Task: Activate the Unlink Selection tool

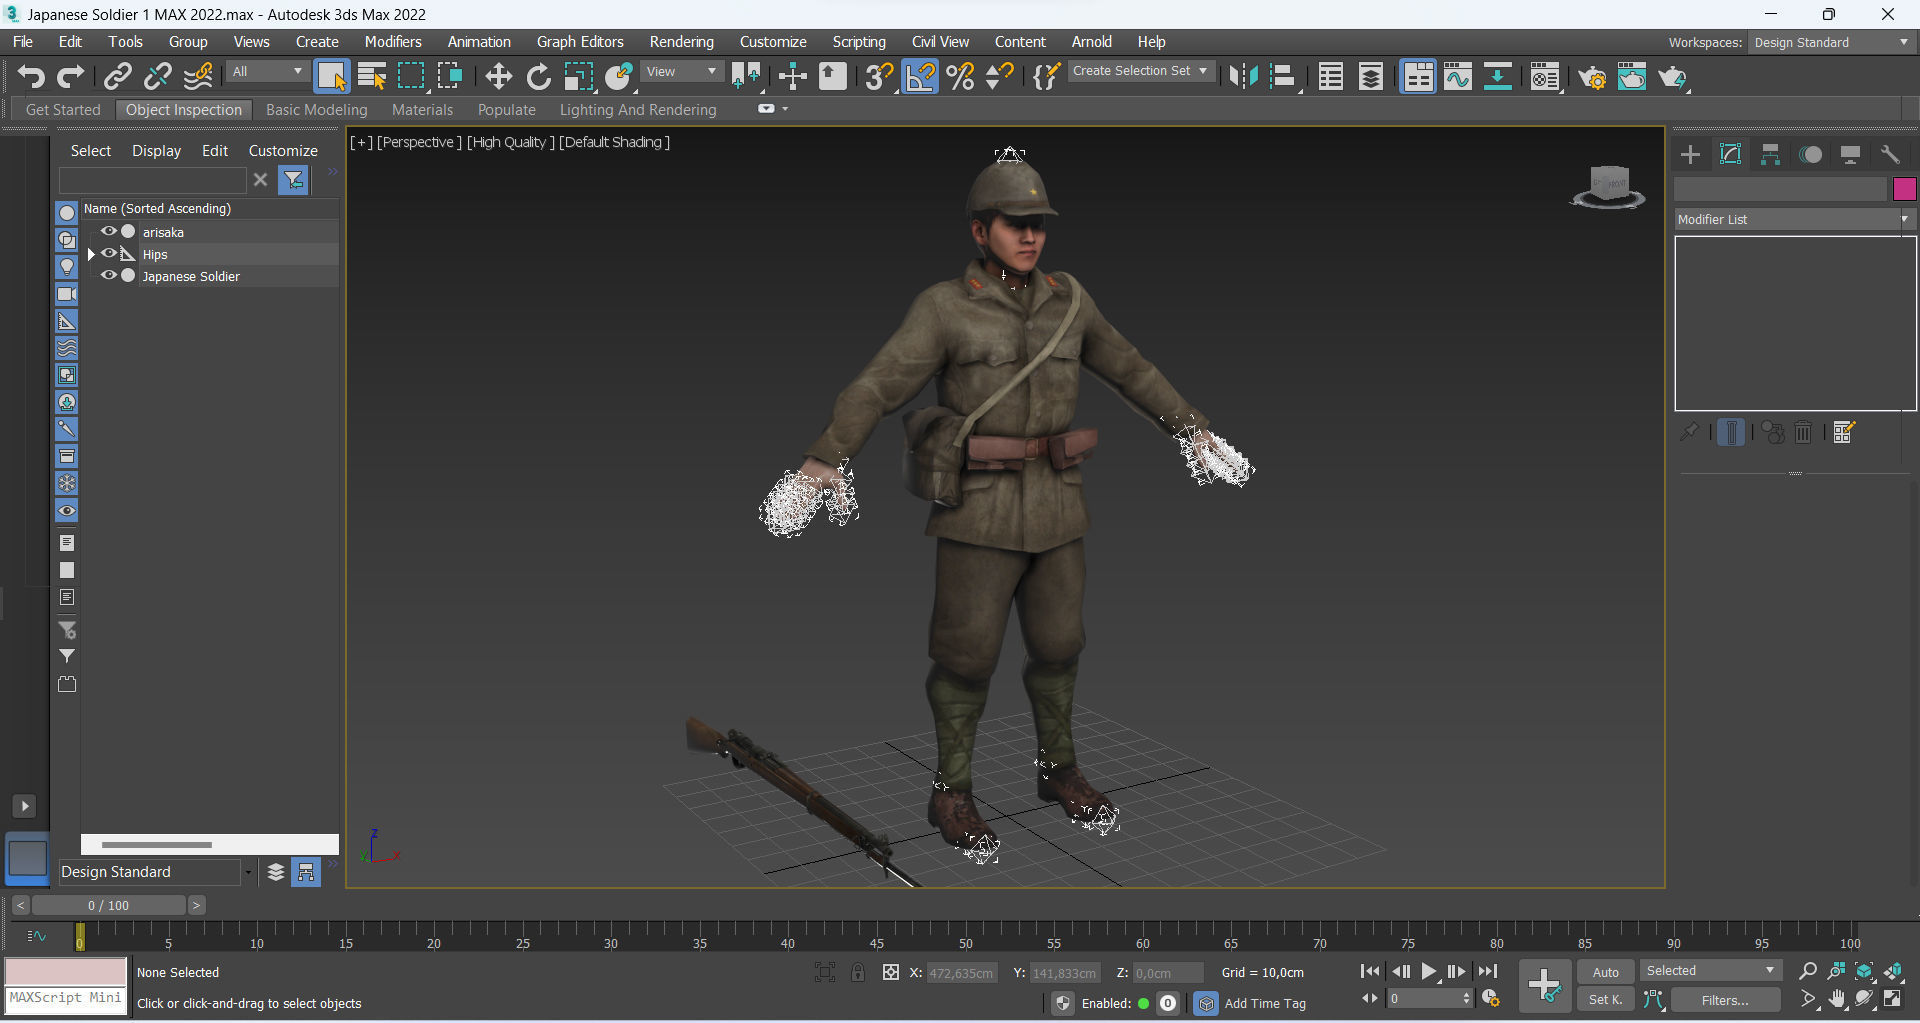Action: click(158, 76)
